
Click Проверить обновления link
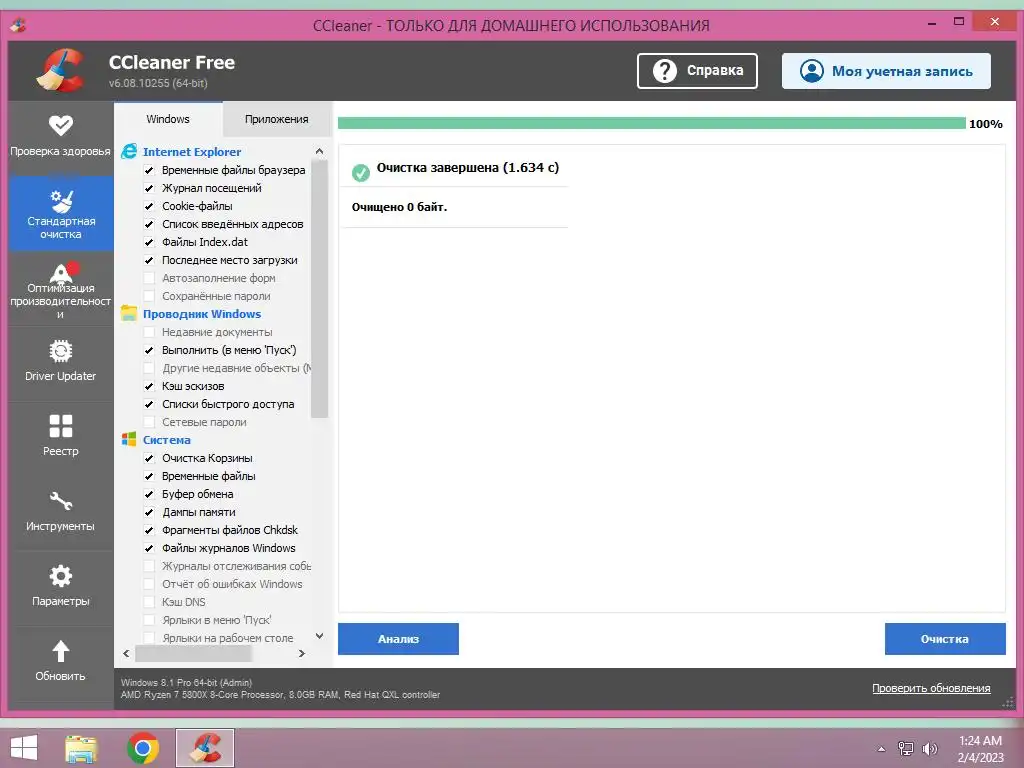931,688
